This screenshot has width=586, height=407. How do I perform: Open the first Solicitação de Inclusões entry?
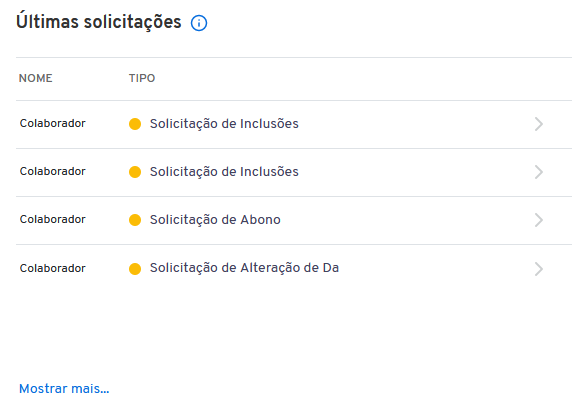(x=224, y=124)
